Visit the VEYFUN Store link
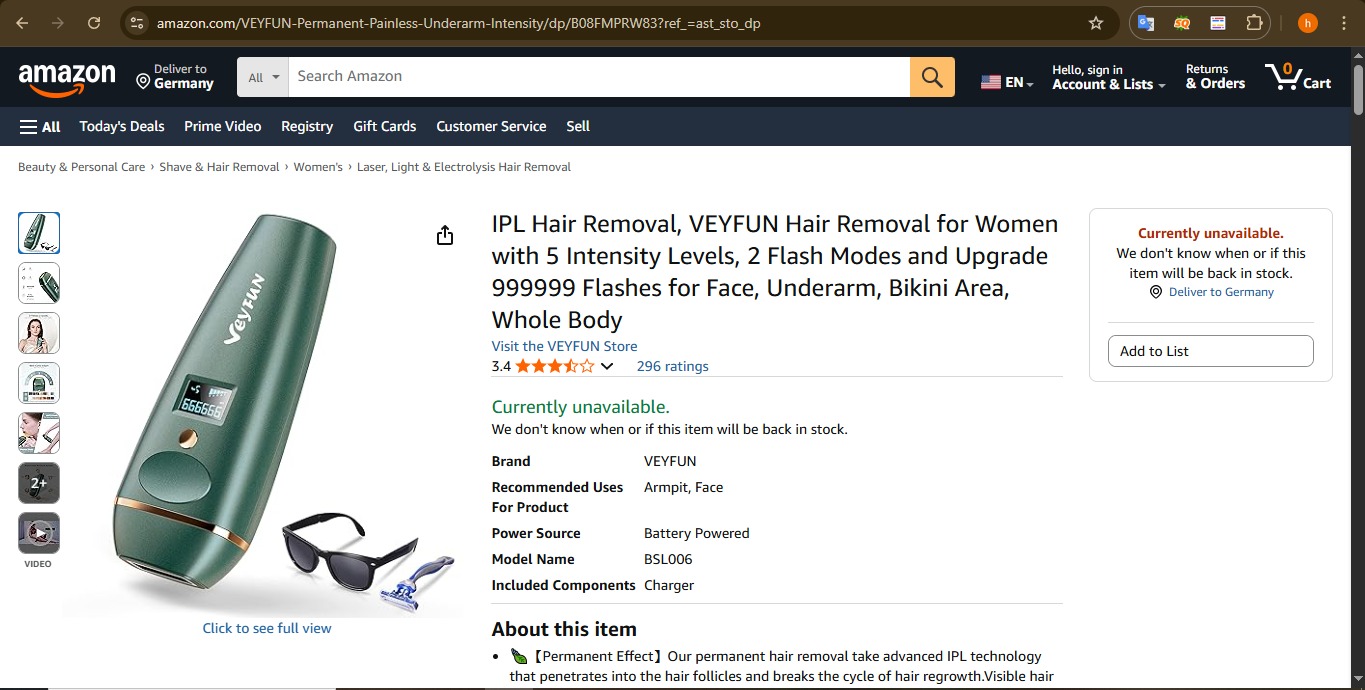The height and width of the screenshot is (690, 1365). coord(564,346)
